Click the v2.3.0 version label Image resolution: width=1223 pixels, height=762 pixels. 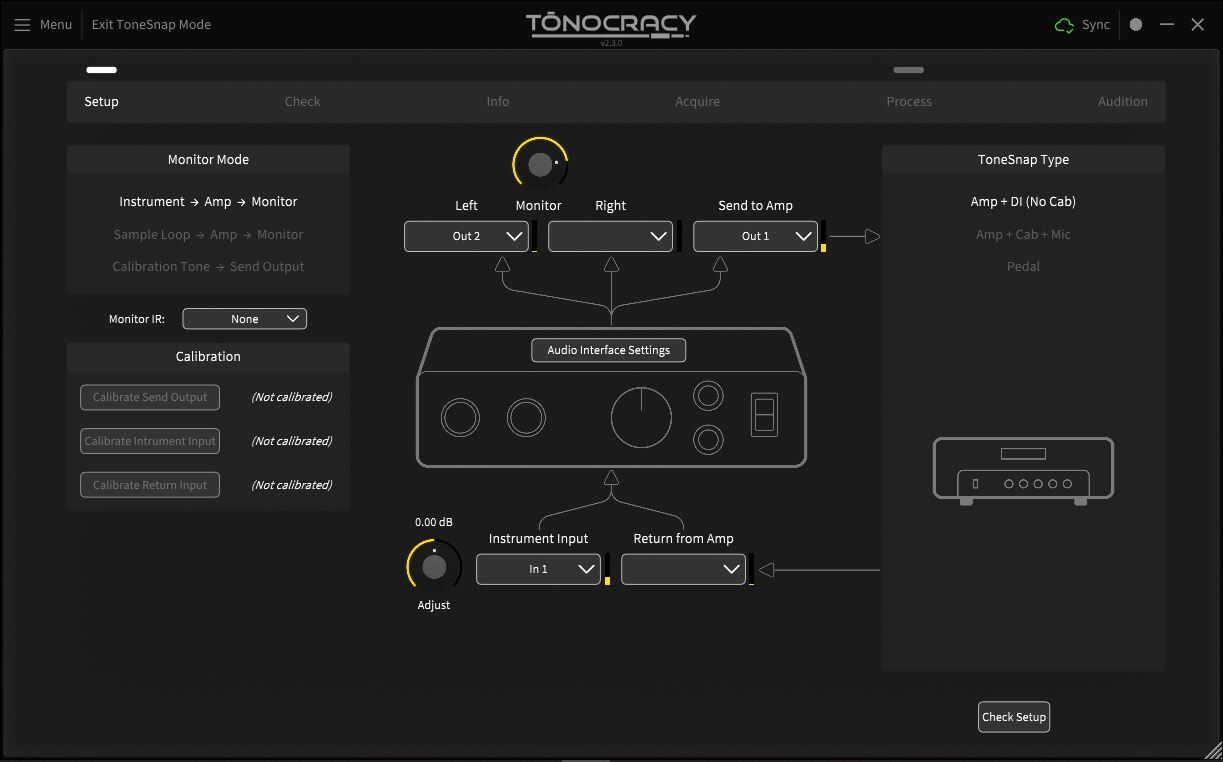pyautogui.click(x=611, y=44)
